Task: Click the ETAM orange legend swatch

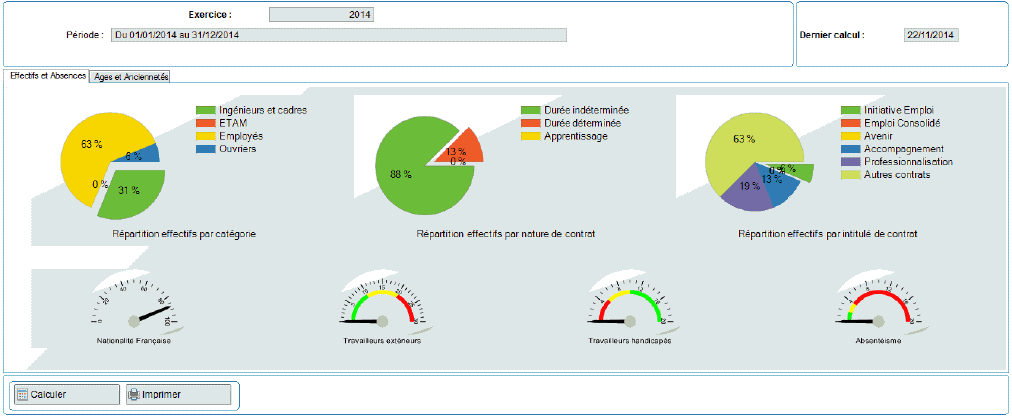Action: click(205, 123)
